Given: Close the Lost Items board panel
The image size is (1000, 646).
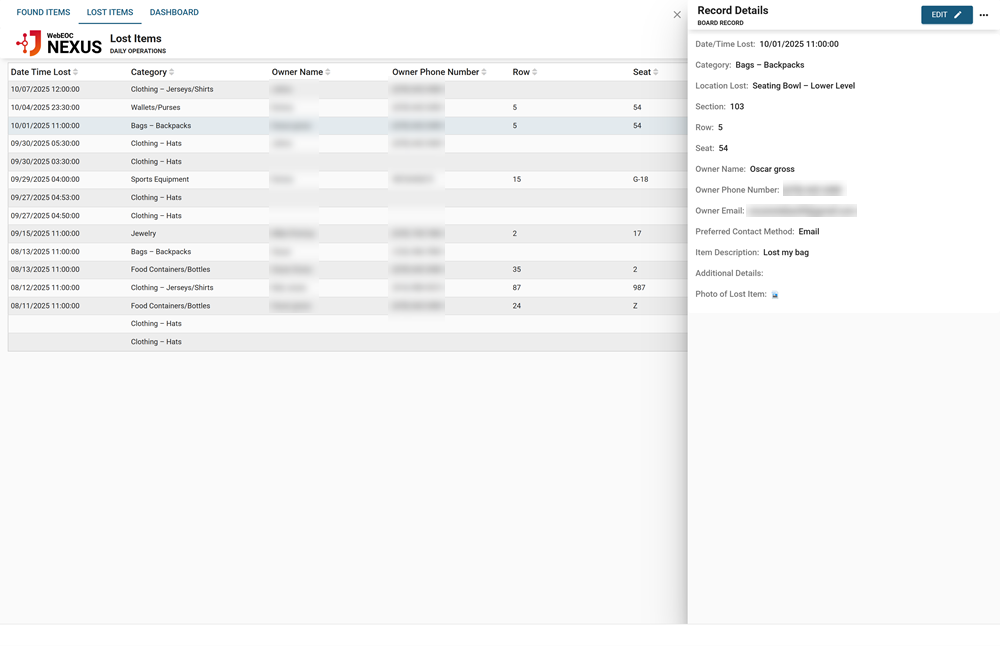Looking at the screenshot, I should pyautogui.click(x=677, y=15).
